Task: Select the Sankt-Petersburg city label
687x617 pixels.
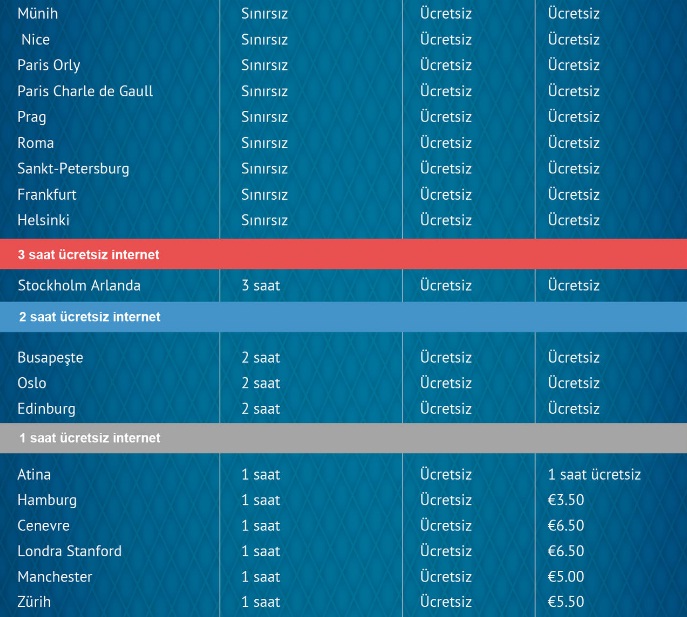Action: click(73, 169)
